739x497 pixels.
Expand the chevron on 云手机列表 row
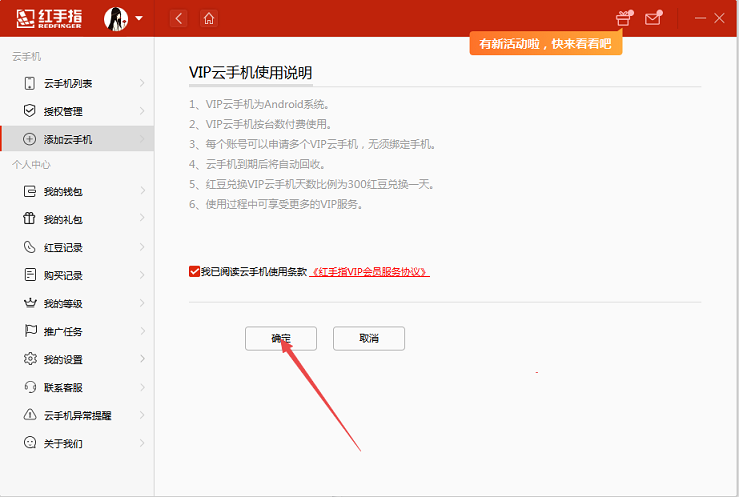tap(142, 83)
